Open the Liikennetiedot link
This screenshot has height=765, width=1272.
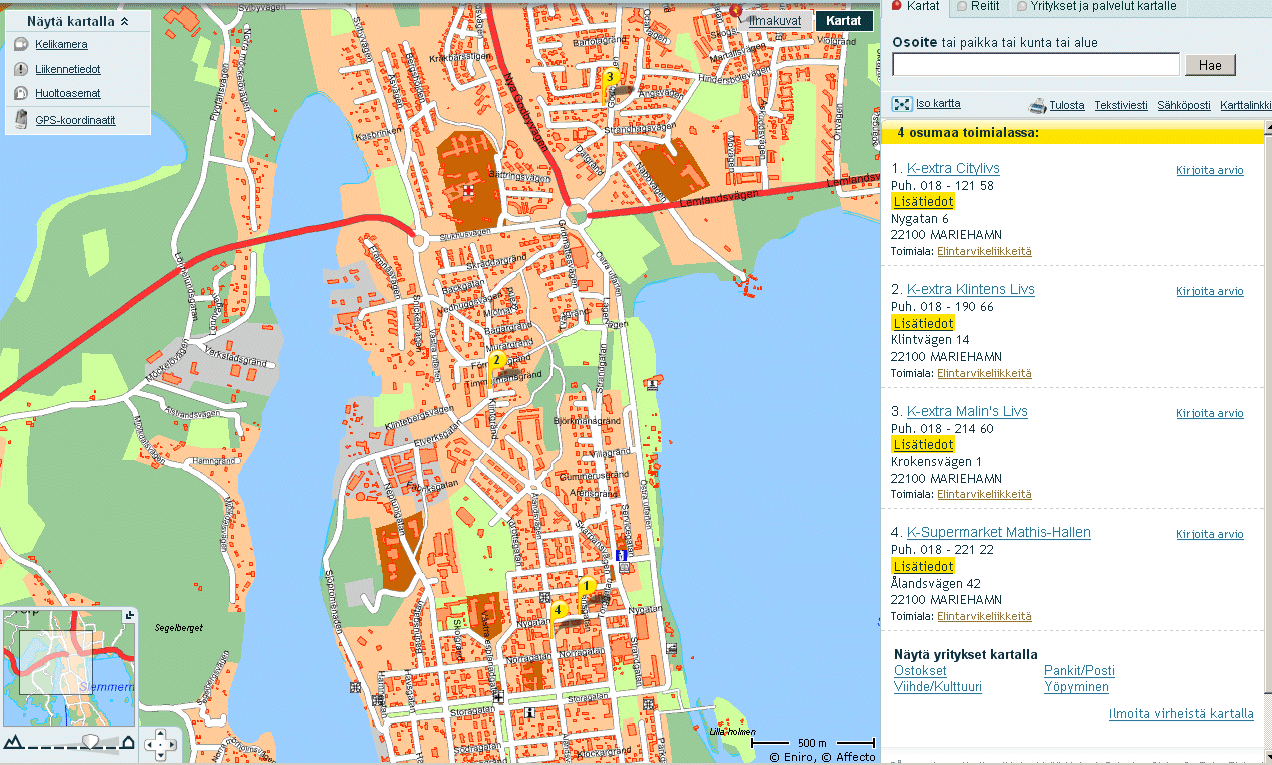coord(67,69)
